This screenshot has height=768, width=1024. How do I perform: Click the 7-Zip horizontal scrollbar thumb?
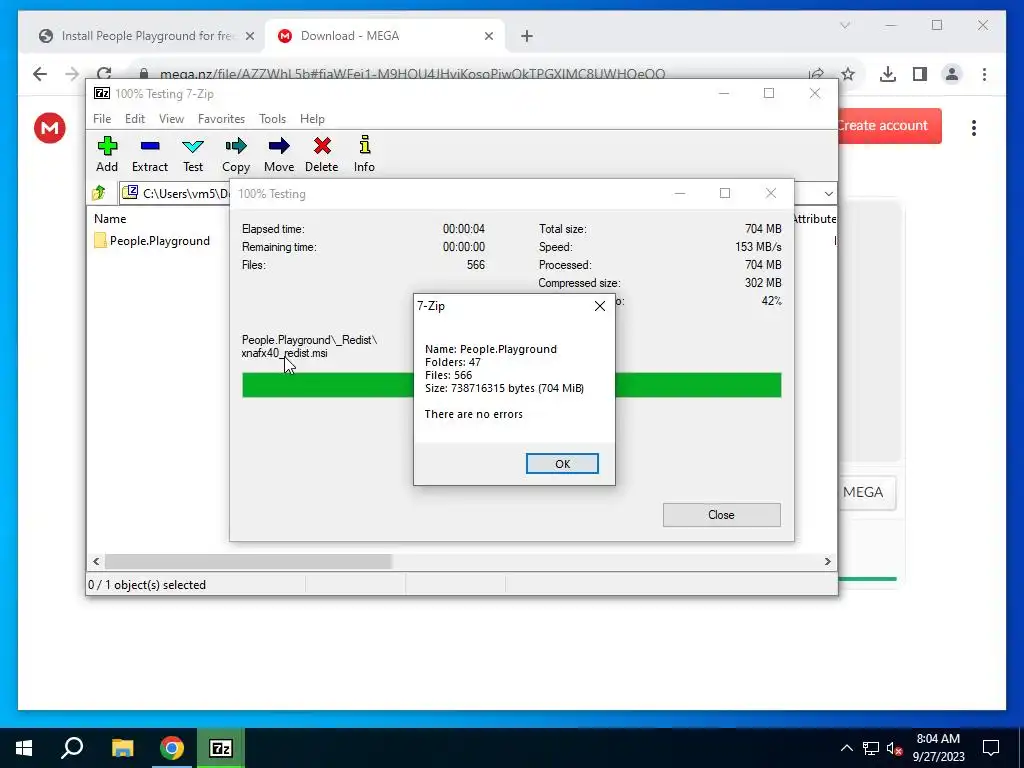248,562
